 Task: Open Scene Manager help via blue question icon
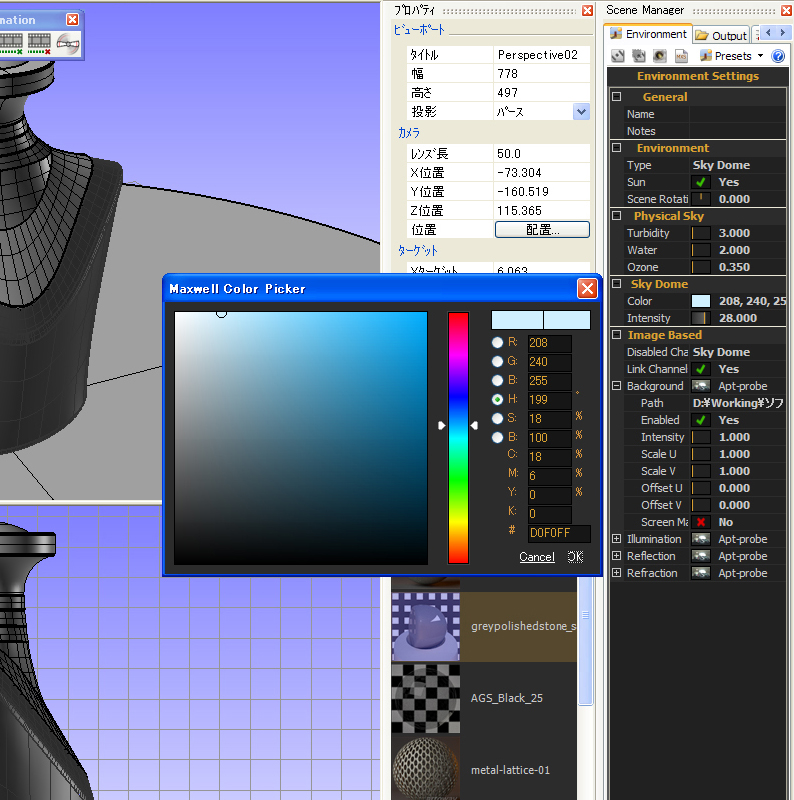tap(778, 56)
